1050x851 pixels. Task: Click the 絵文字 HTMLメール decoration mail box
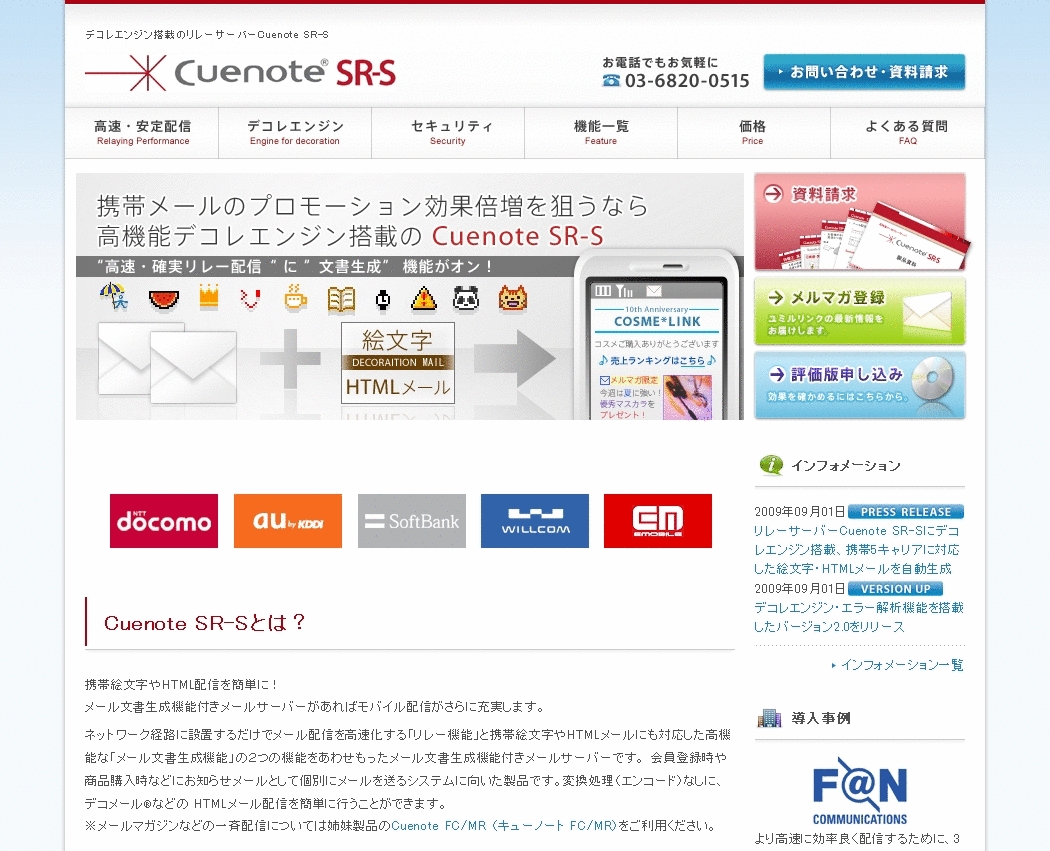point(398,363)
